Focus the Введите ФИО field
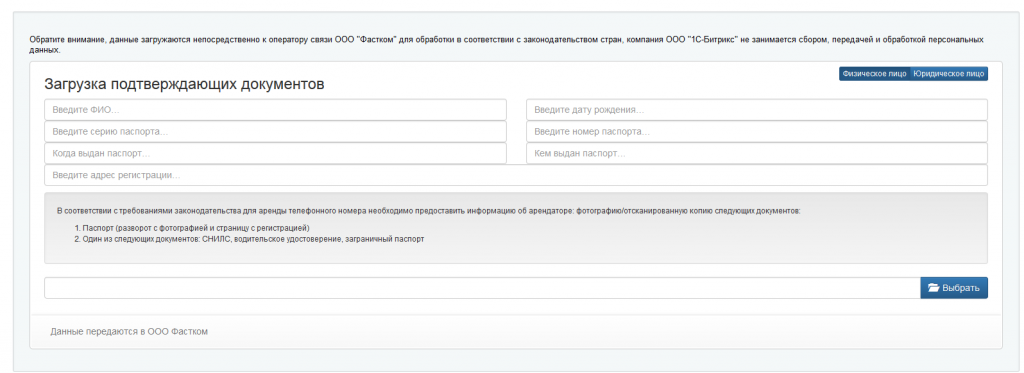 [x=276, y=110]
